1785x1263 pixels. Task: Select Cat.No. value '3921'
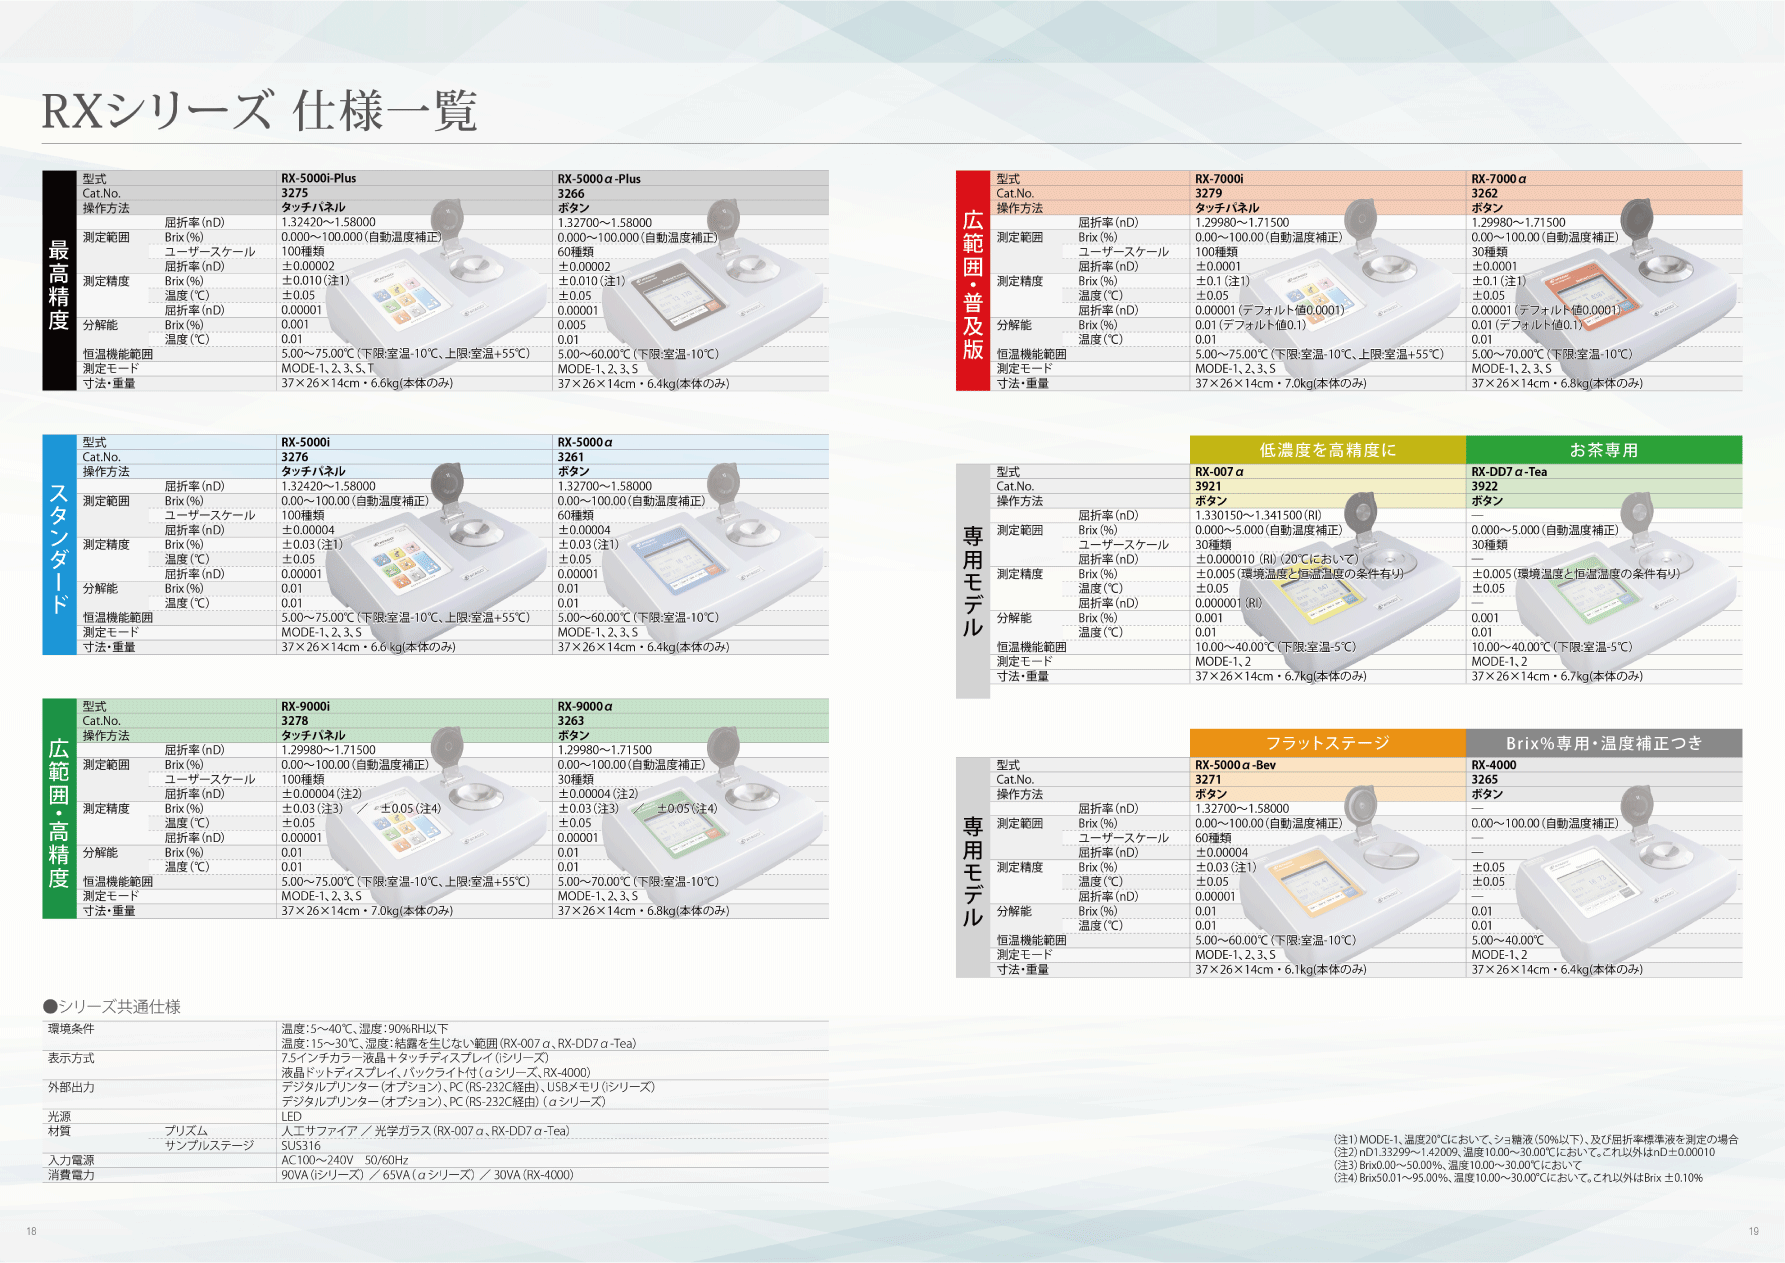(1209, 486)
